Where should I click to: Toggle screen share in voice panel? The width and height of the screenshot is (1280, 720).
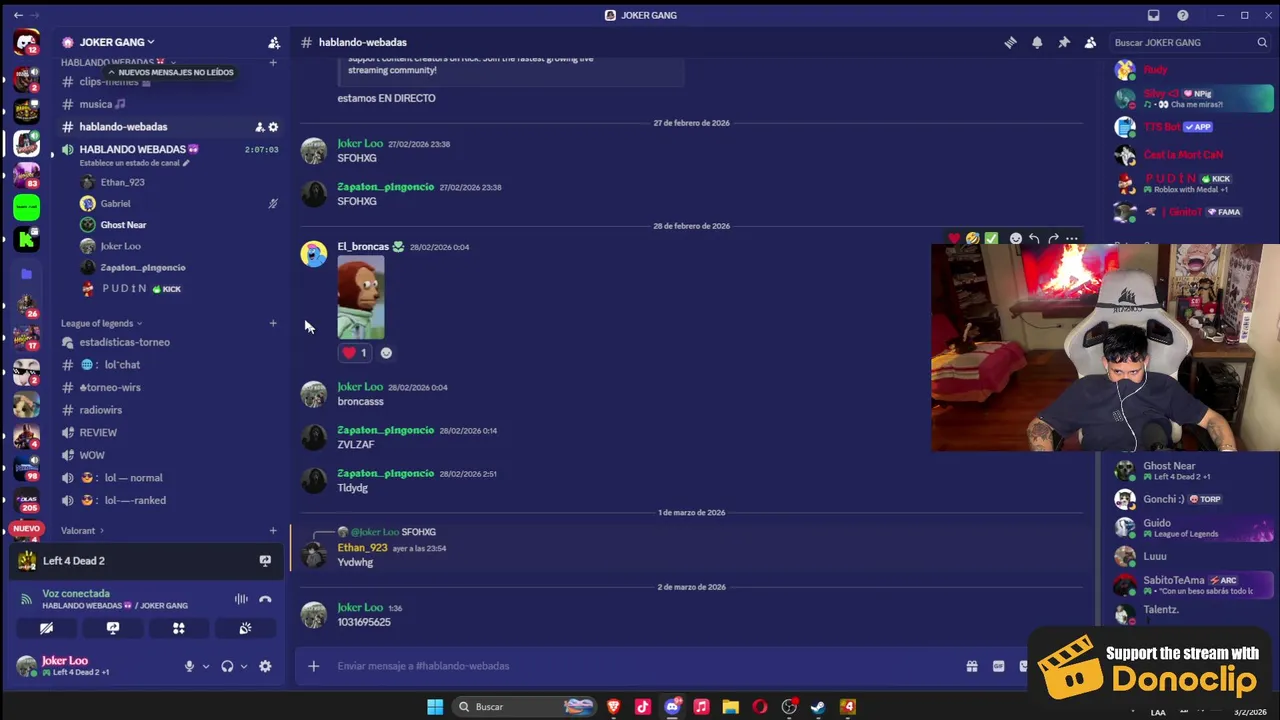point(113,628)
